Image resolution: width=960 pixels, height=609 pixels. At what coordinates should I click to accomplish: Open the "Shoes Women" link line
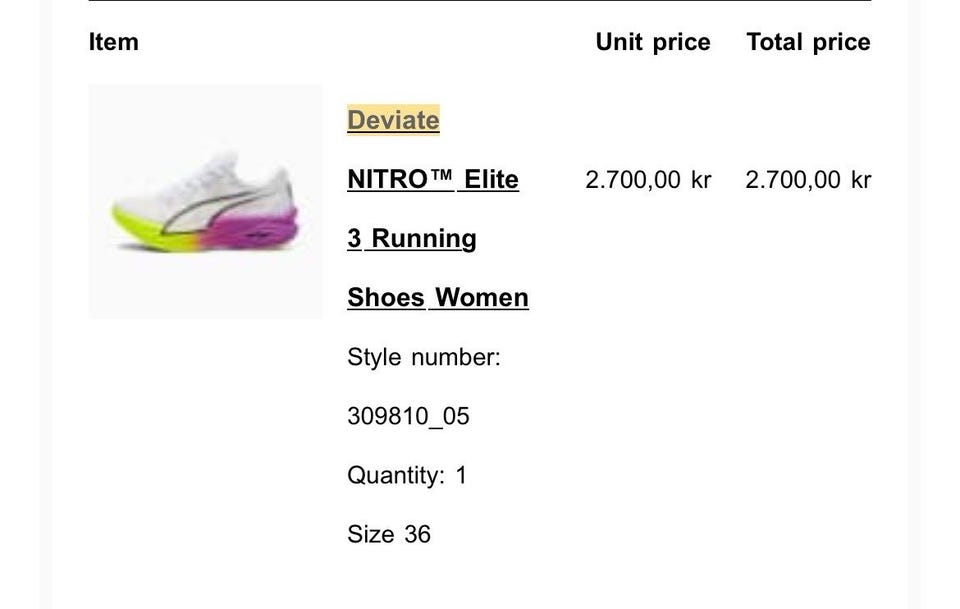(437, 298)
